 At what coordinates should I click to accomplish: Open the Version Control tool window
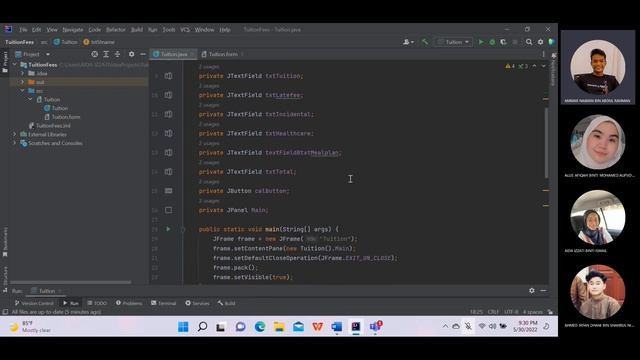tap(34, 303)
